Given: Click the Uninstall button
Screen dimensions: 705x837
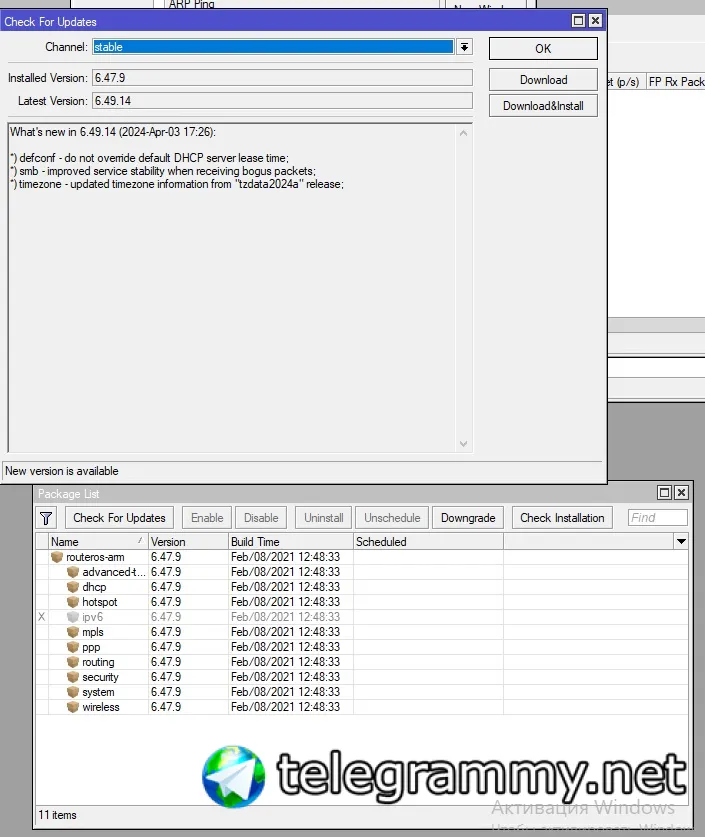Looking at the screenshot, I should pyautogui.click(x=323, y=518).
